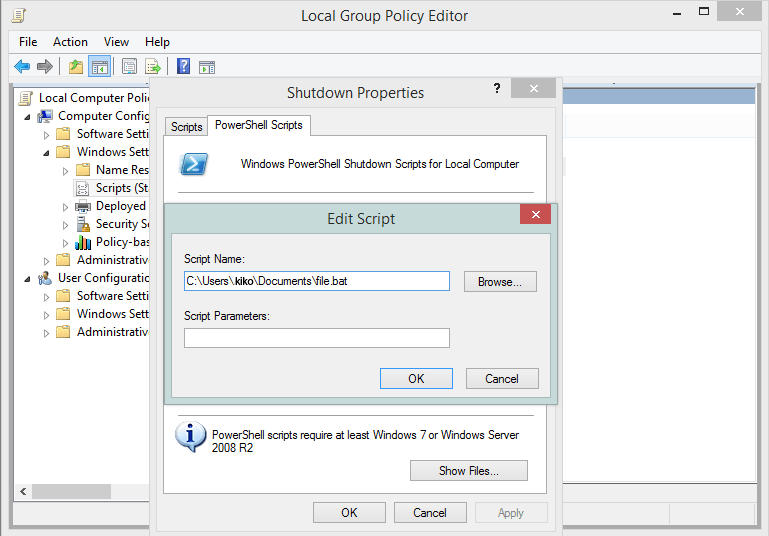Expand Administrative Templates under User Configuration

click(47, 333)
